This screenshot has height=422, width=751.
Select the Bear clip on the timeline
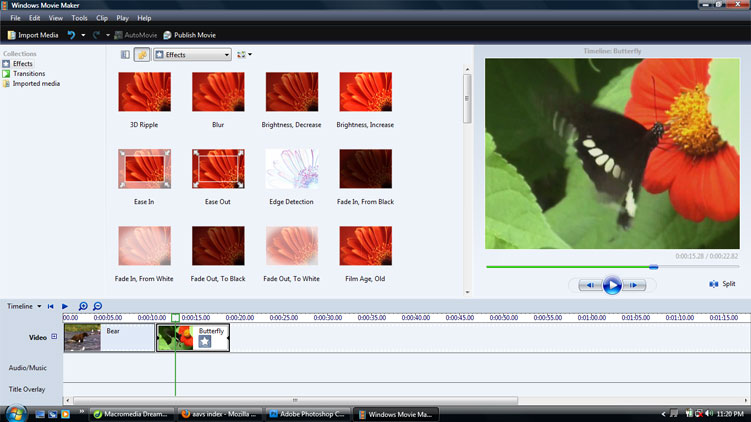click(109, 338)
